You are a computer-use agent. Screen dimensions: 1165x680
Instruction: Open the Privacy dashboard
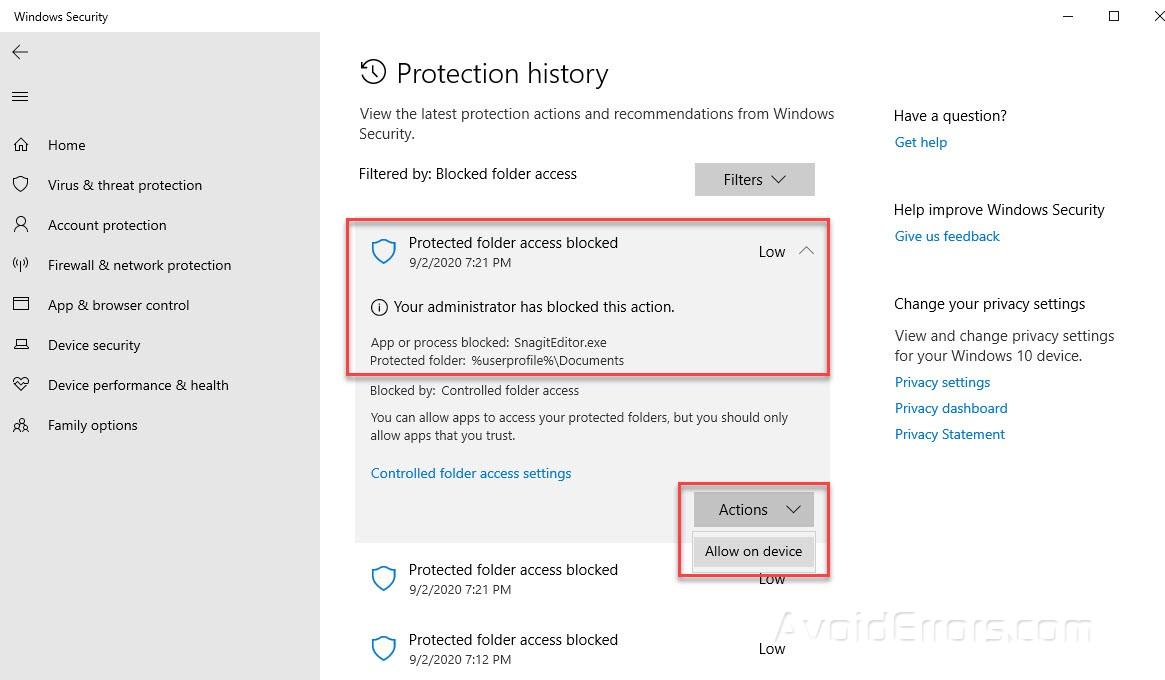point(951,408)
